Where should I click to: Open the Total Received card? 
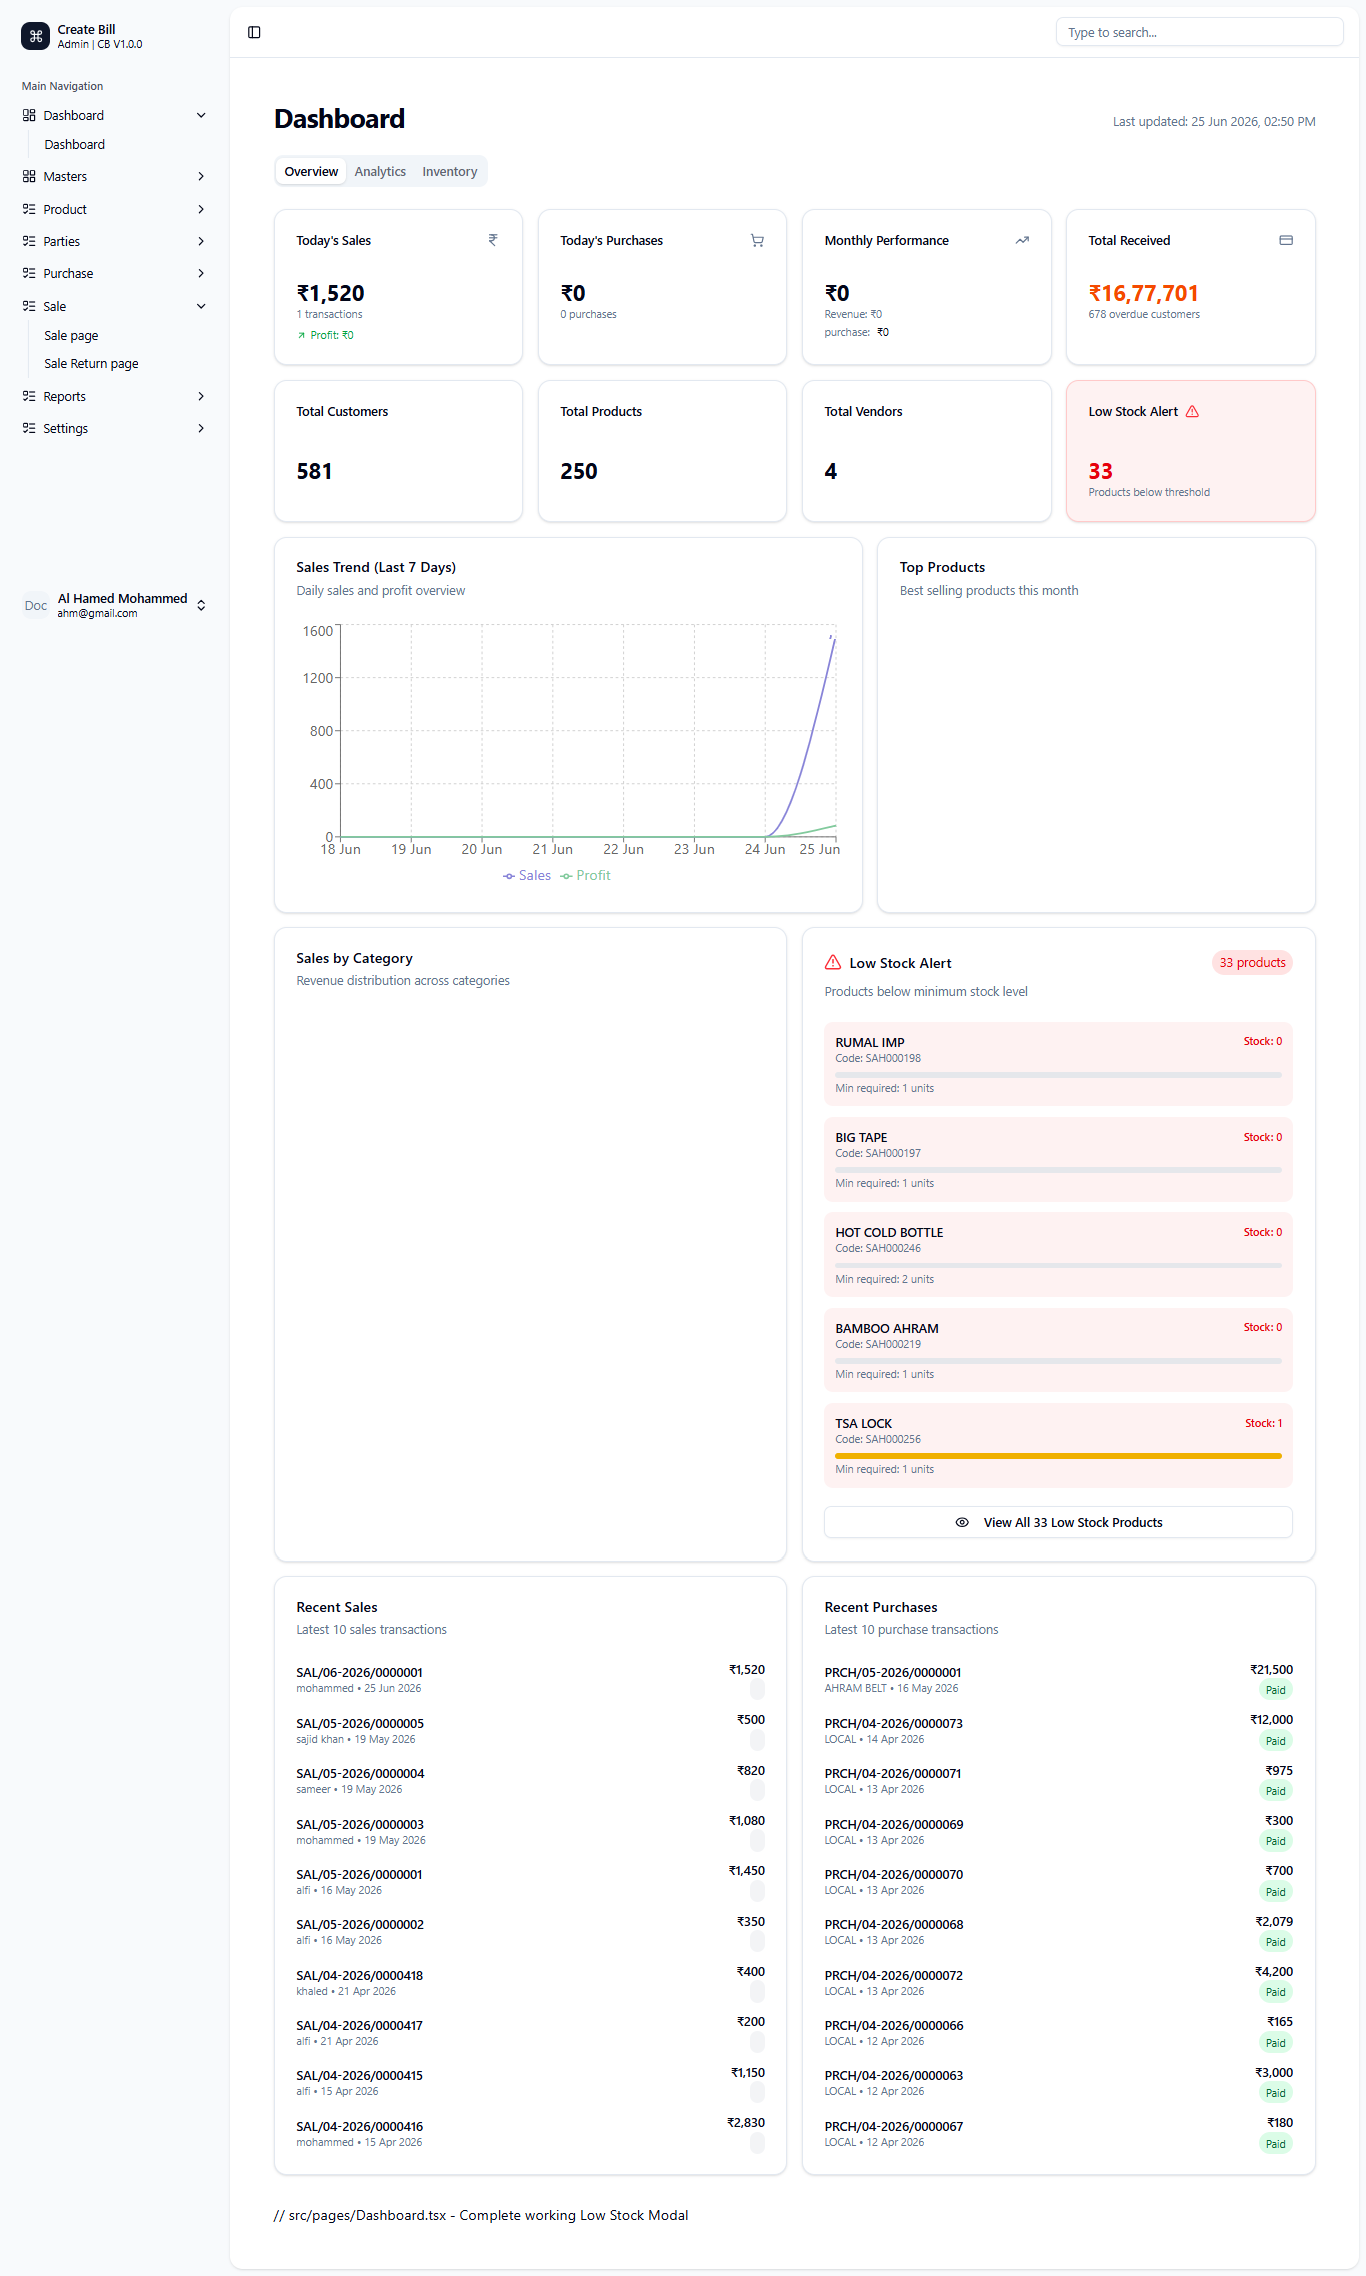1190,287
